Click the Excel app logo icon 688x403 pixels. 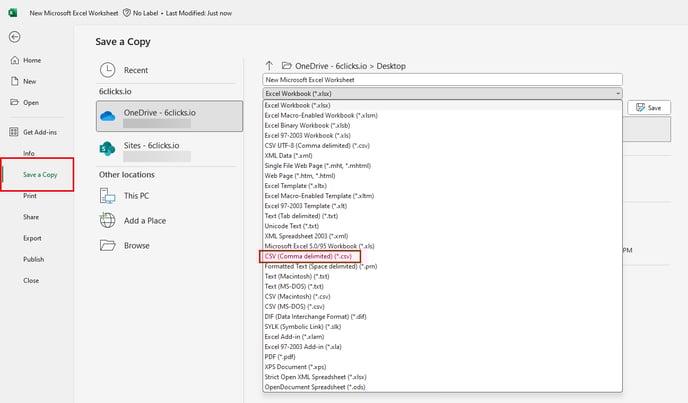coord(13,13)
